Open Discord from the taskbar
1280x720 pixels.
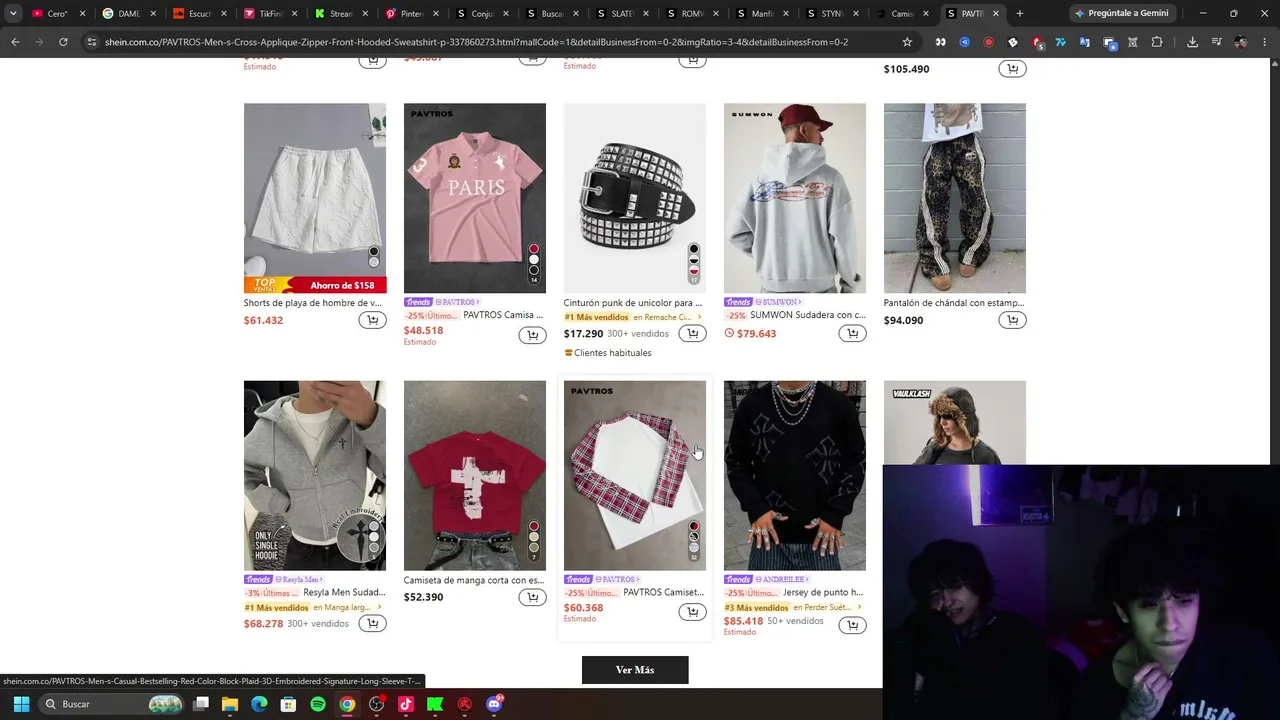point(494,704)
